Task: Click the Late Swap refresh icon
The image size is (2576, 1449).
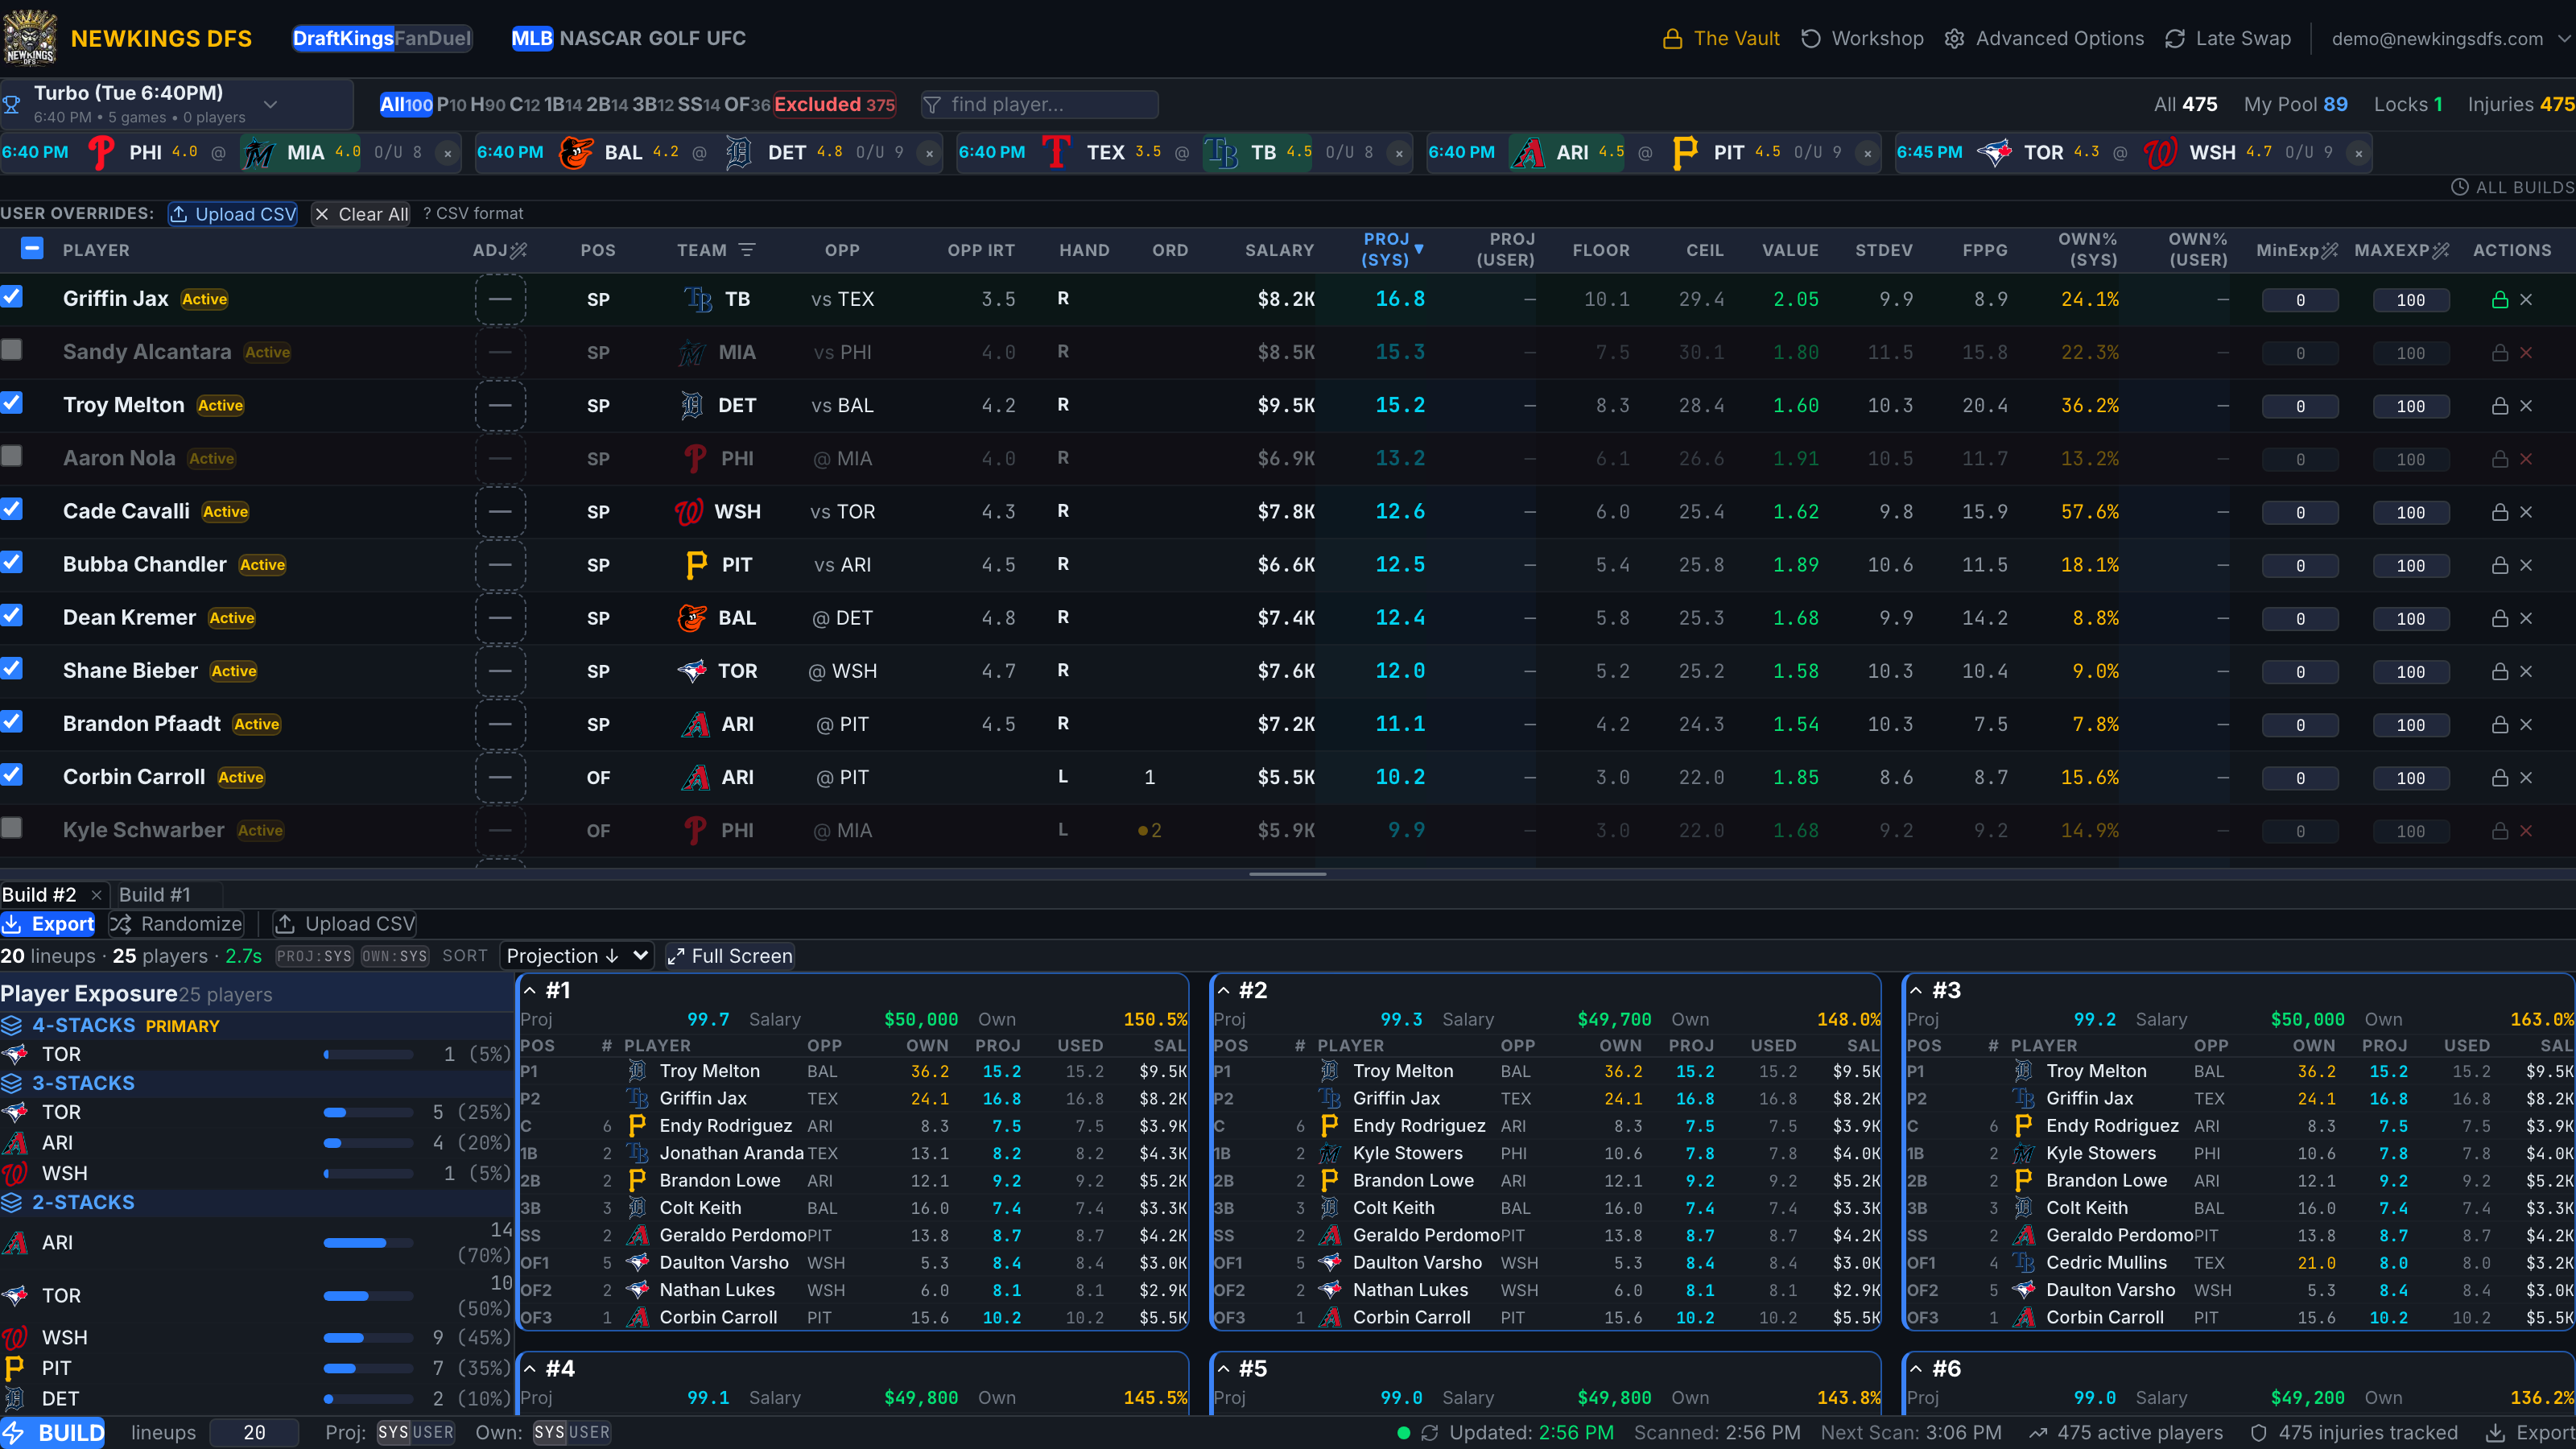Action: 2174,39
